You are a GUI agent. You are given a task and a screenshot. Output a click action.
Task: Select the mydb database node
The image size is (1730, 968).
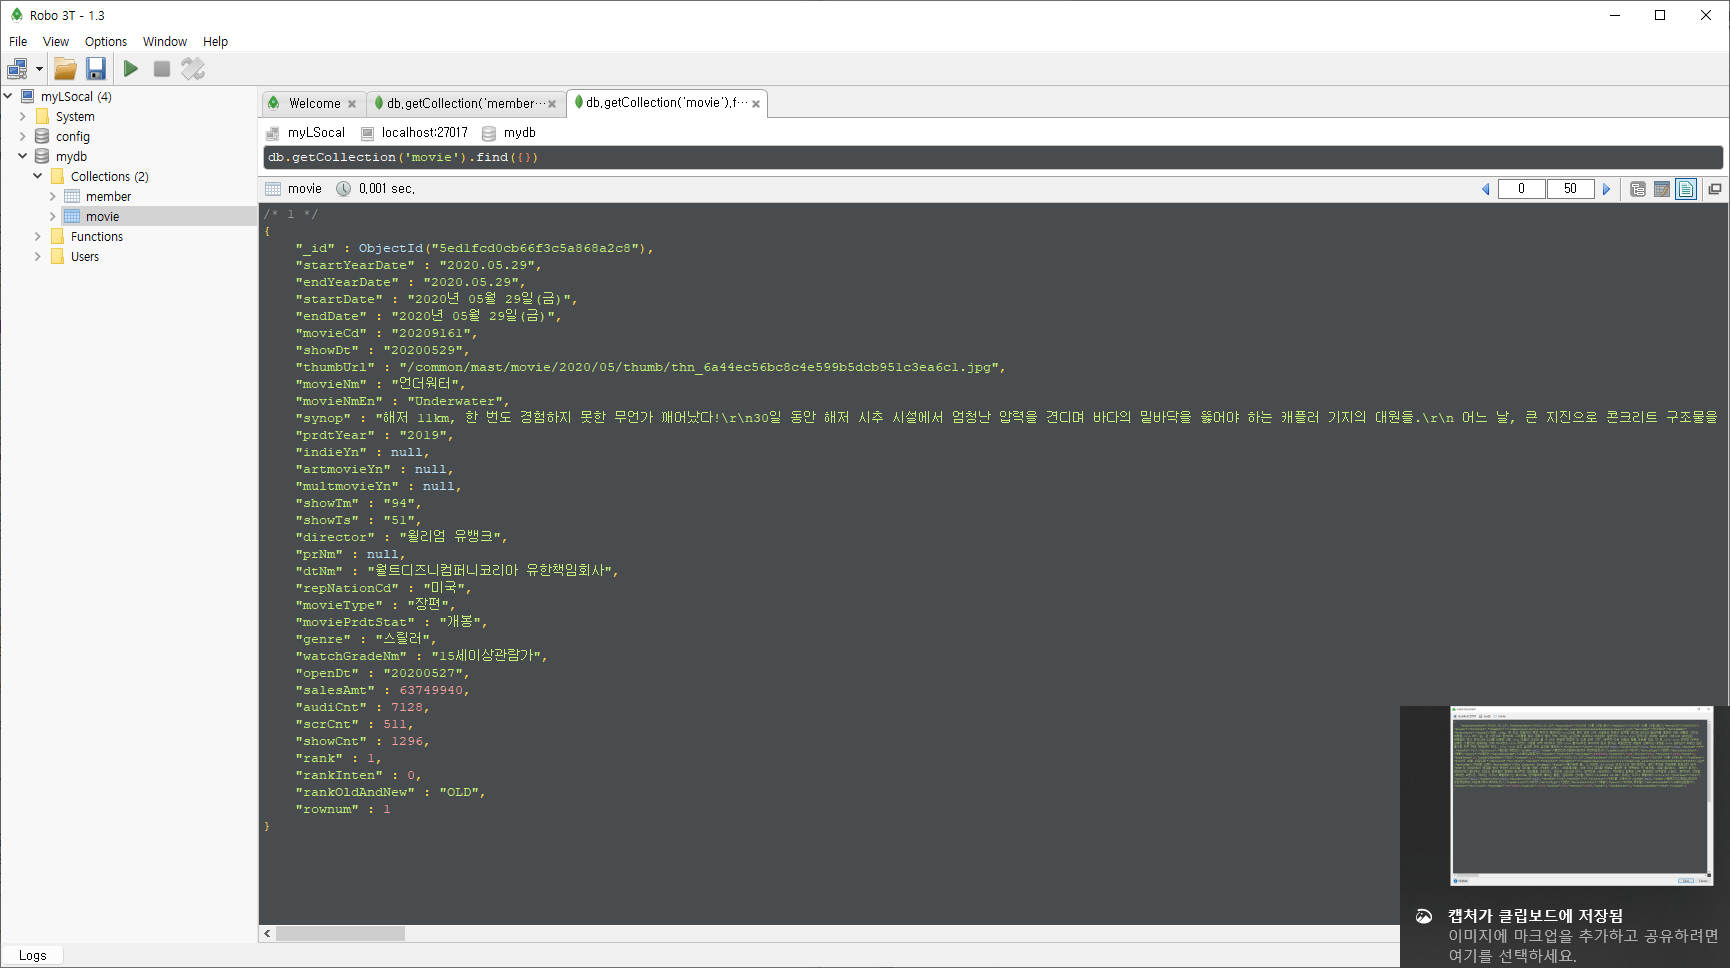point(71,157)
